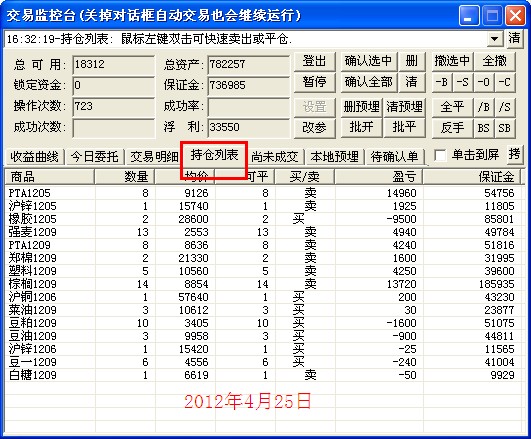The height and width of the screenshot is (439, 531).
Task: Click the -B quick cancel button
Action: (x=442, y=82)
